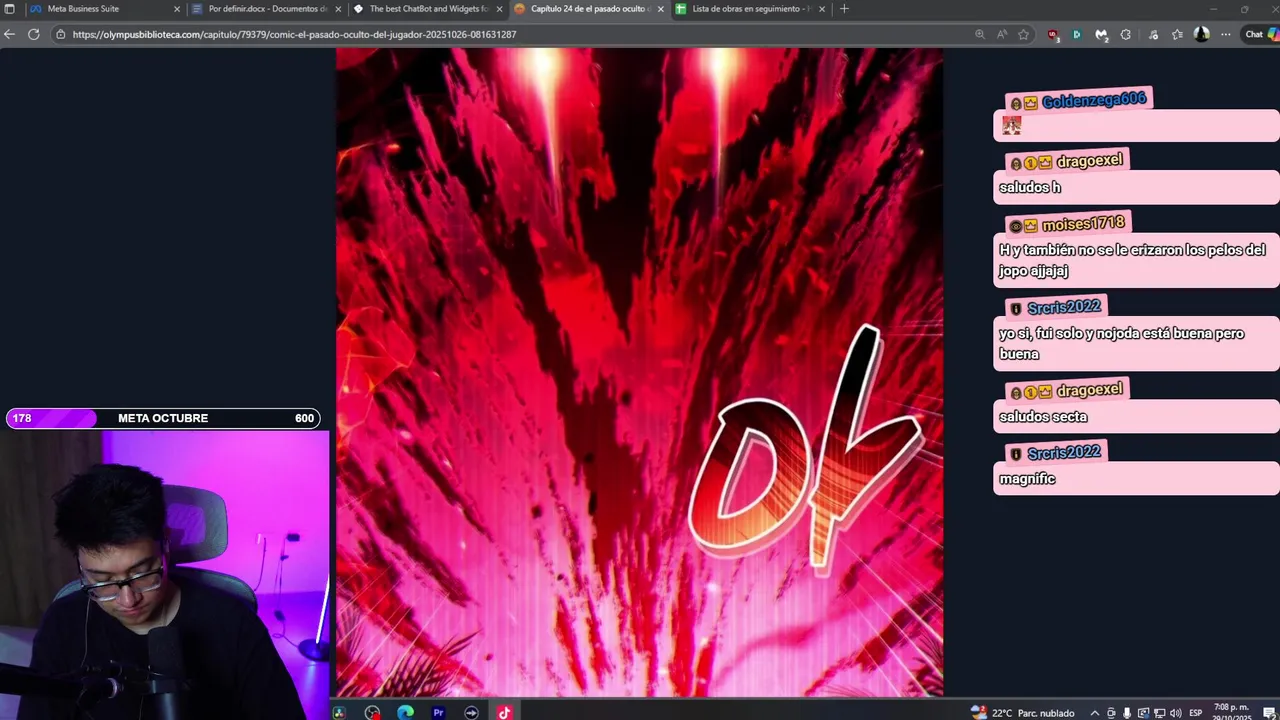Open the teal extension icon beside uBlock
This screenshot has width=1280, height=720.
tap(1077, 34)
